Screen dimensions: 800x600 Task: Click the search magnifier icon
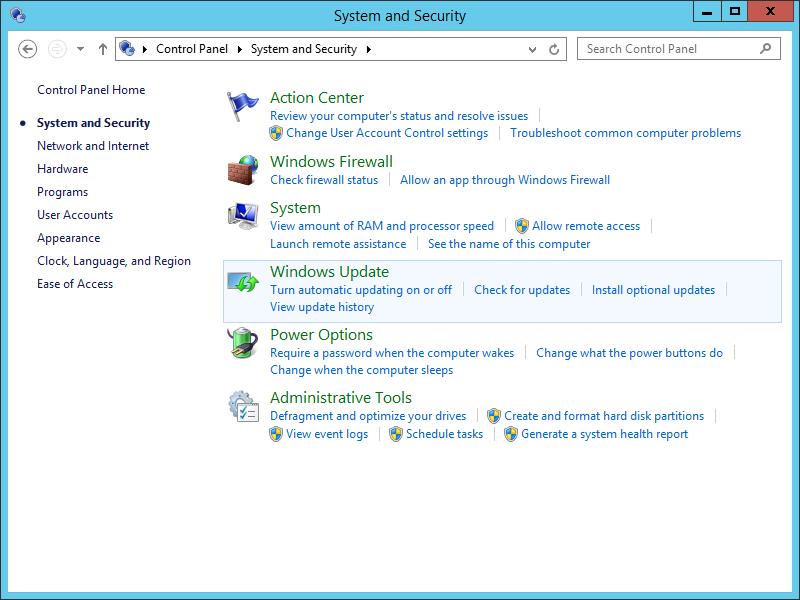765,48
